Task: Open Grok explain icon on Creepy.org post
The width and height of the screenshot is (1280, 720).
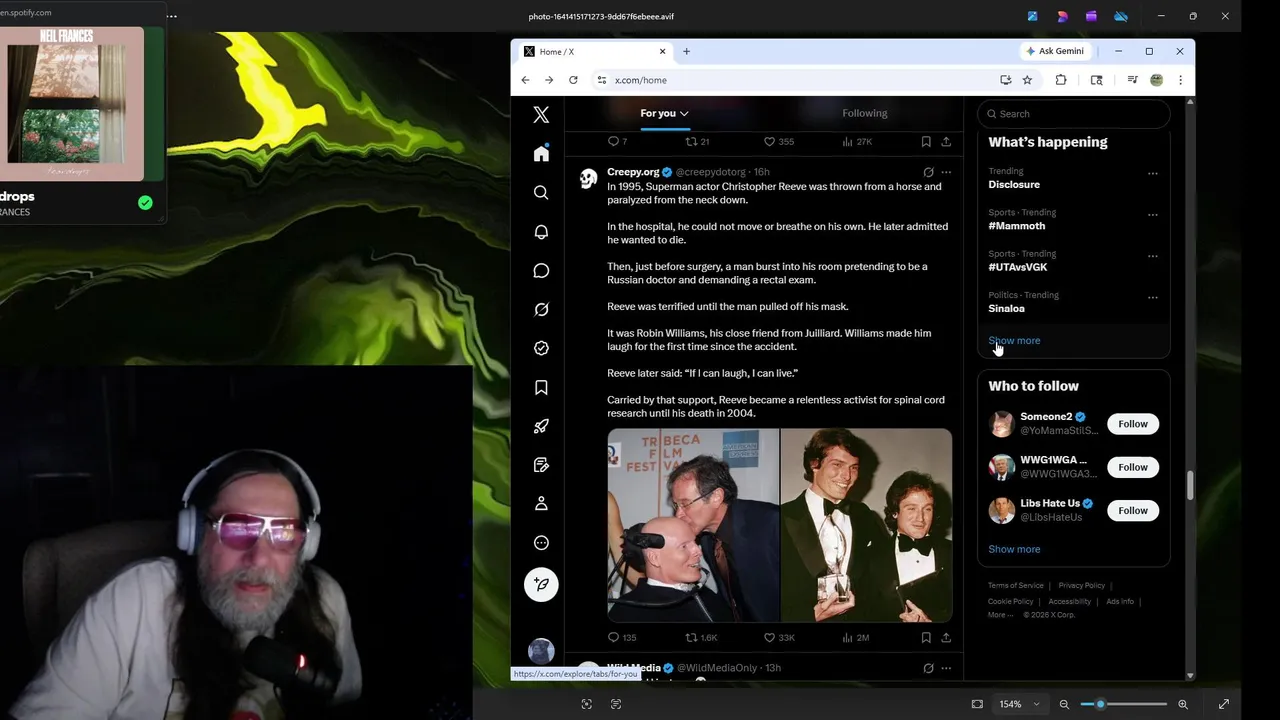Action: pyautogui.click(x=928, y=172)
